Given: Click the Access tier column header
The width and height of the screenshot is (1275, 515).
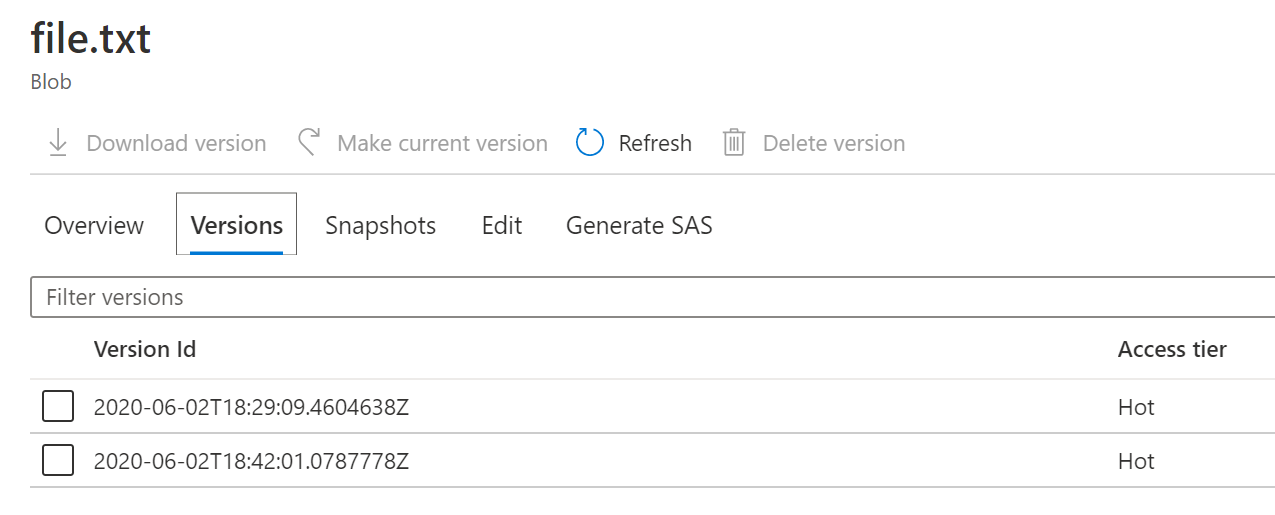Looking at the screenshot, I should pyautogui.click(x=1172, y=349).
